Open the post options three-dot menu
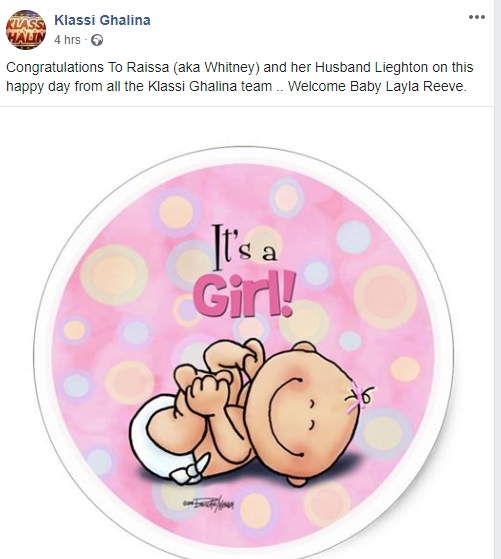Image resolution: width=501 pixels, height=559 pixels. pyautogui.click(x=477, y=17)
